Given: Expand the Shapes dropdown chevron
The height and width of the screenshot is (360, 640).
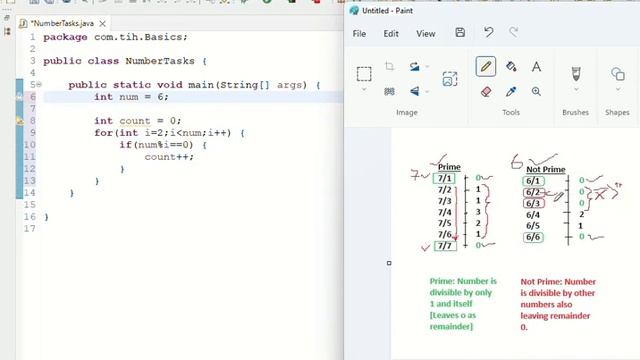Looking at the screenshot, I should (x=618, y=89).
